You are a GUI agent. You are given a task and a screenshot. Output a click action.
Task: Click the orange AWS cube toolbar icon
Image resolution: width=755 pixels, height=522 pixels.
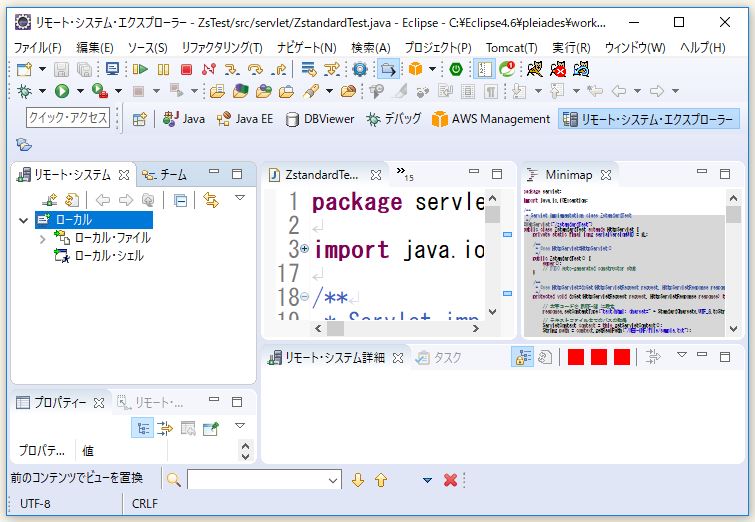415,69
